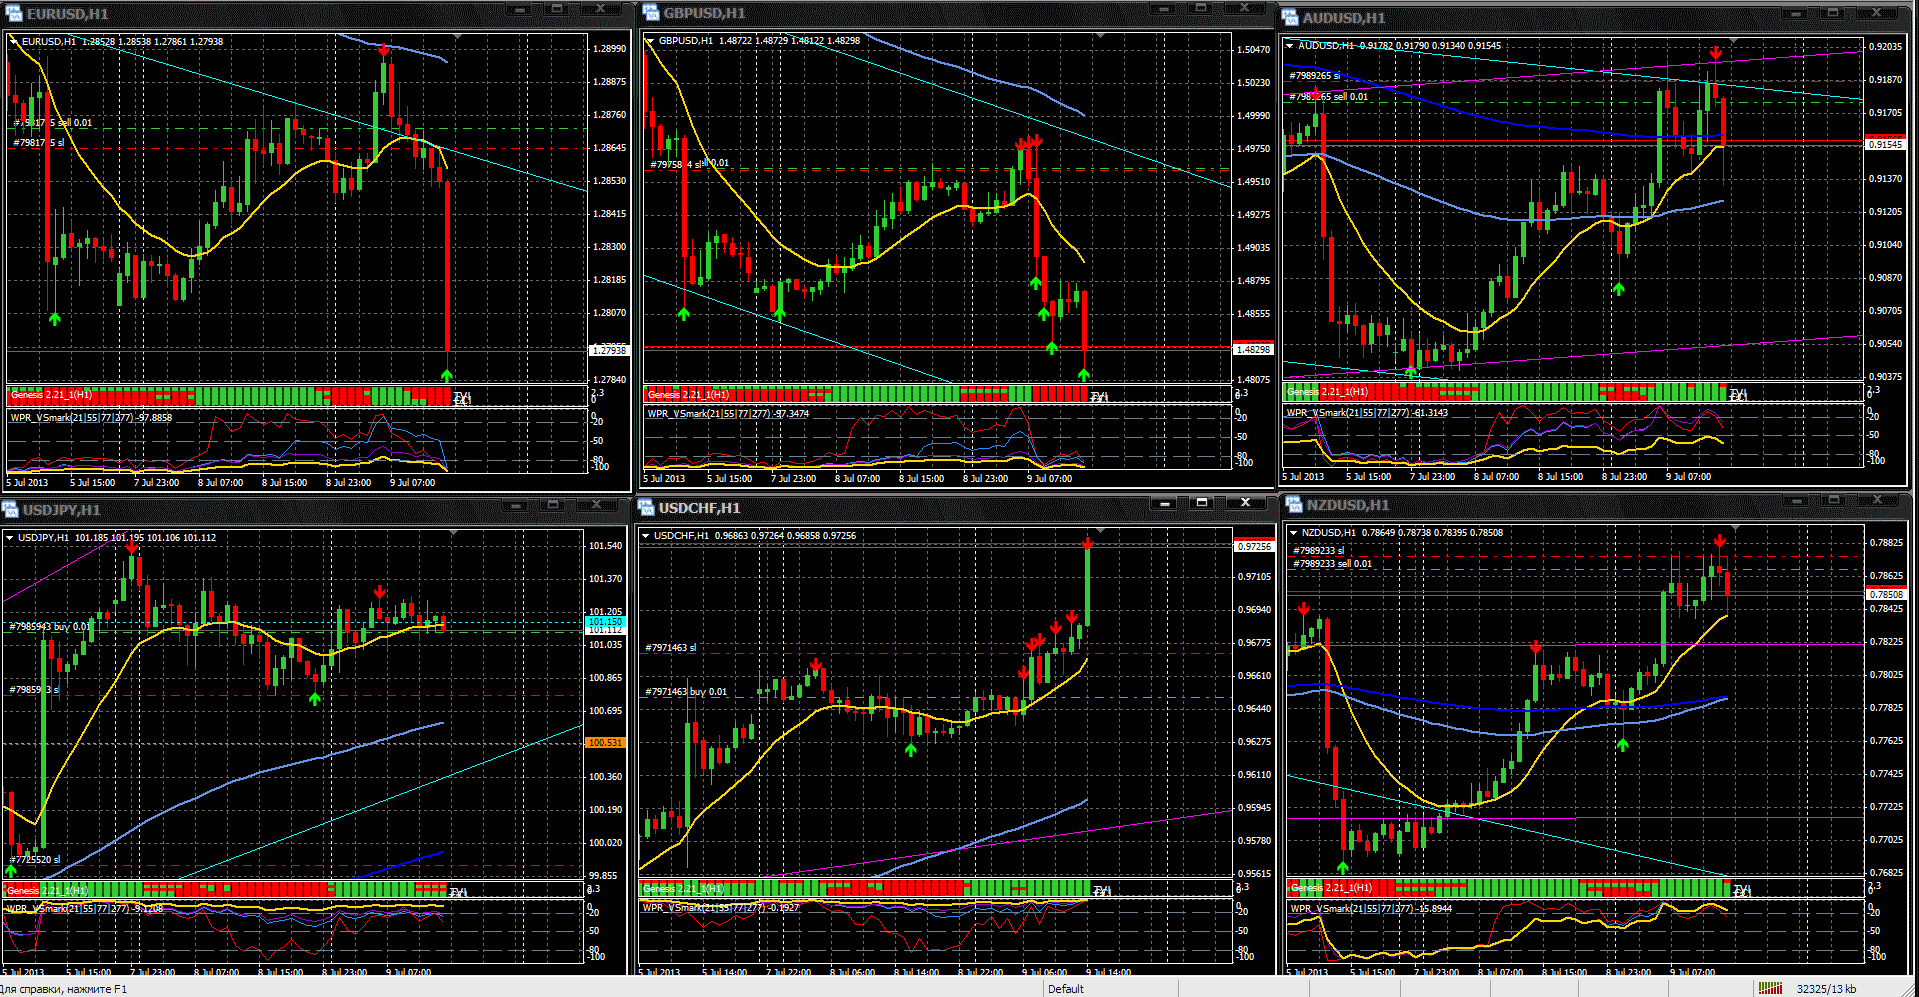Click the chart shift triangle on USDCHF chart
The width and height of the screenshot is (1919, 997).
1100,531
